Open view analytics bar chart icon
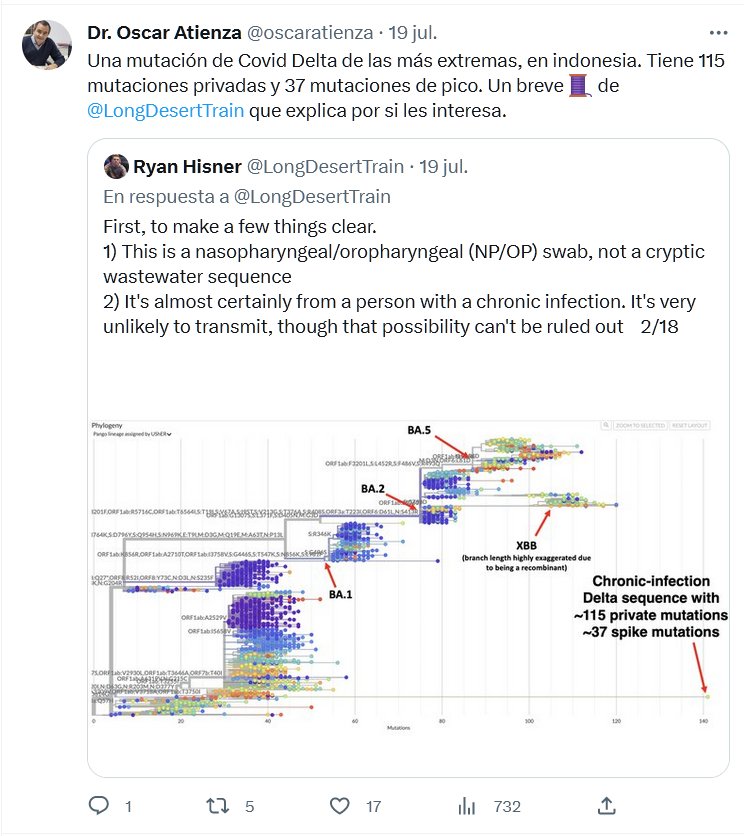Screen dimensions: 744x836 [467, 806]
